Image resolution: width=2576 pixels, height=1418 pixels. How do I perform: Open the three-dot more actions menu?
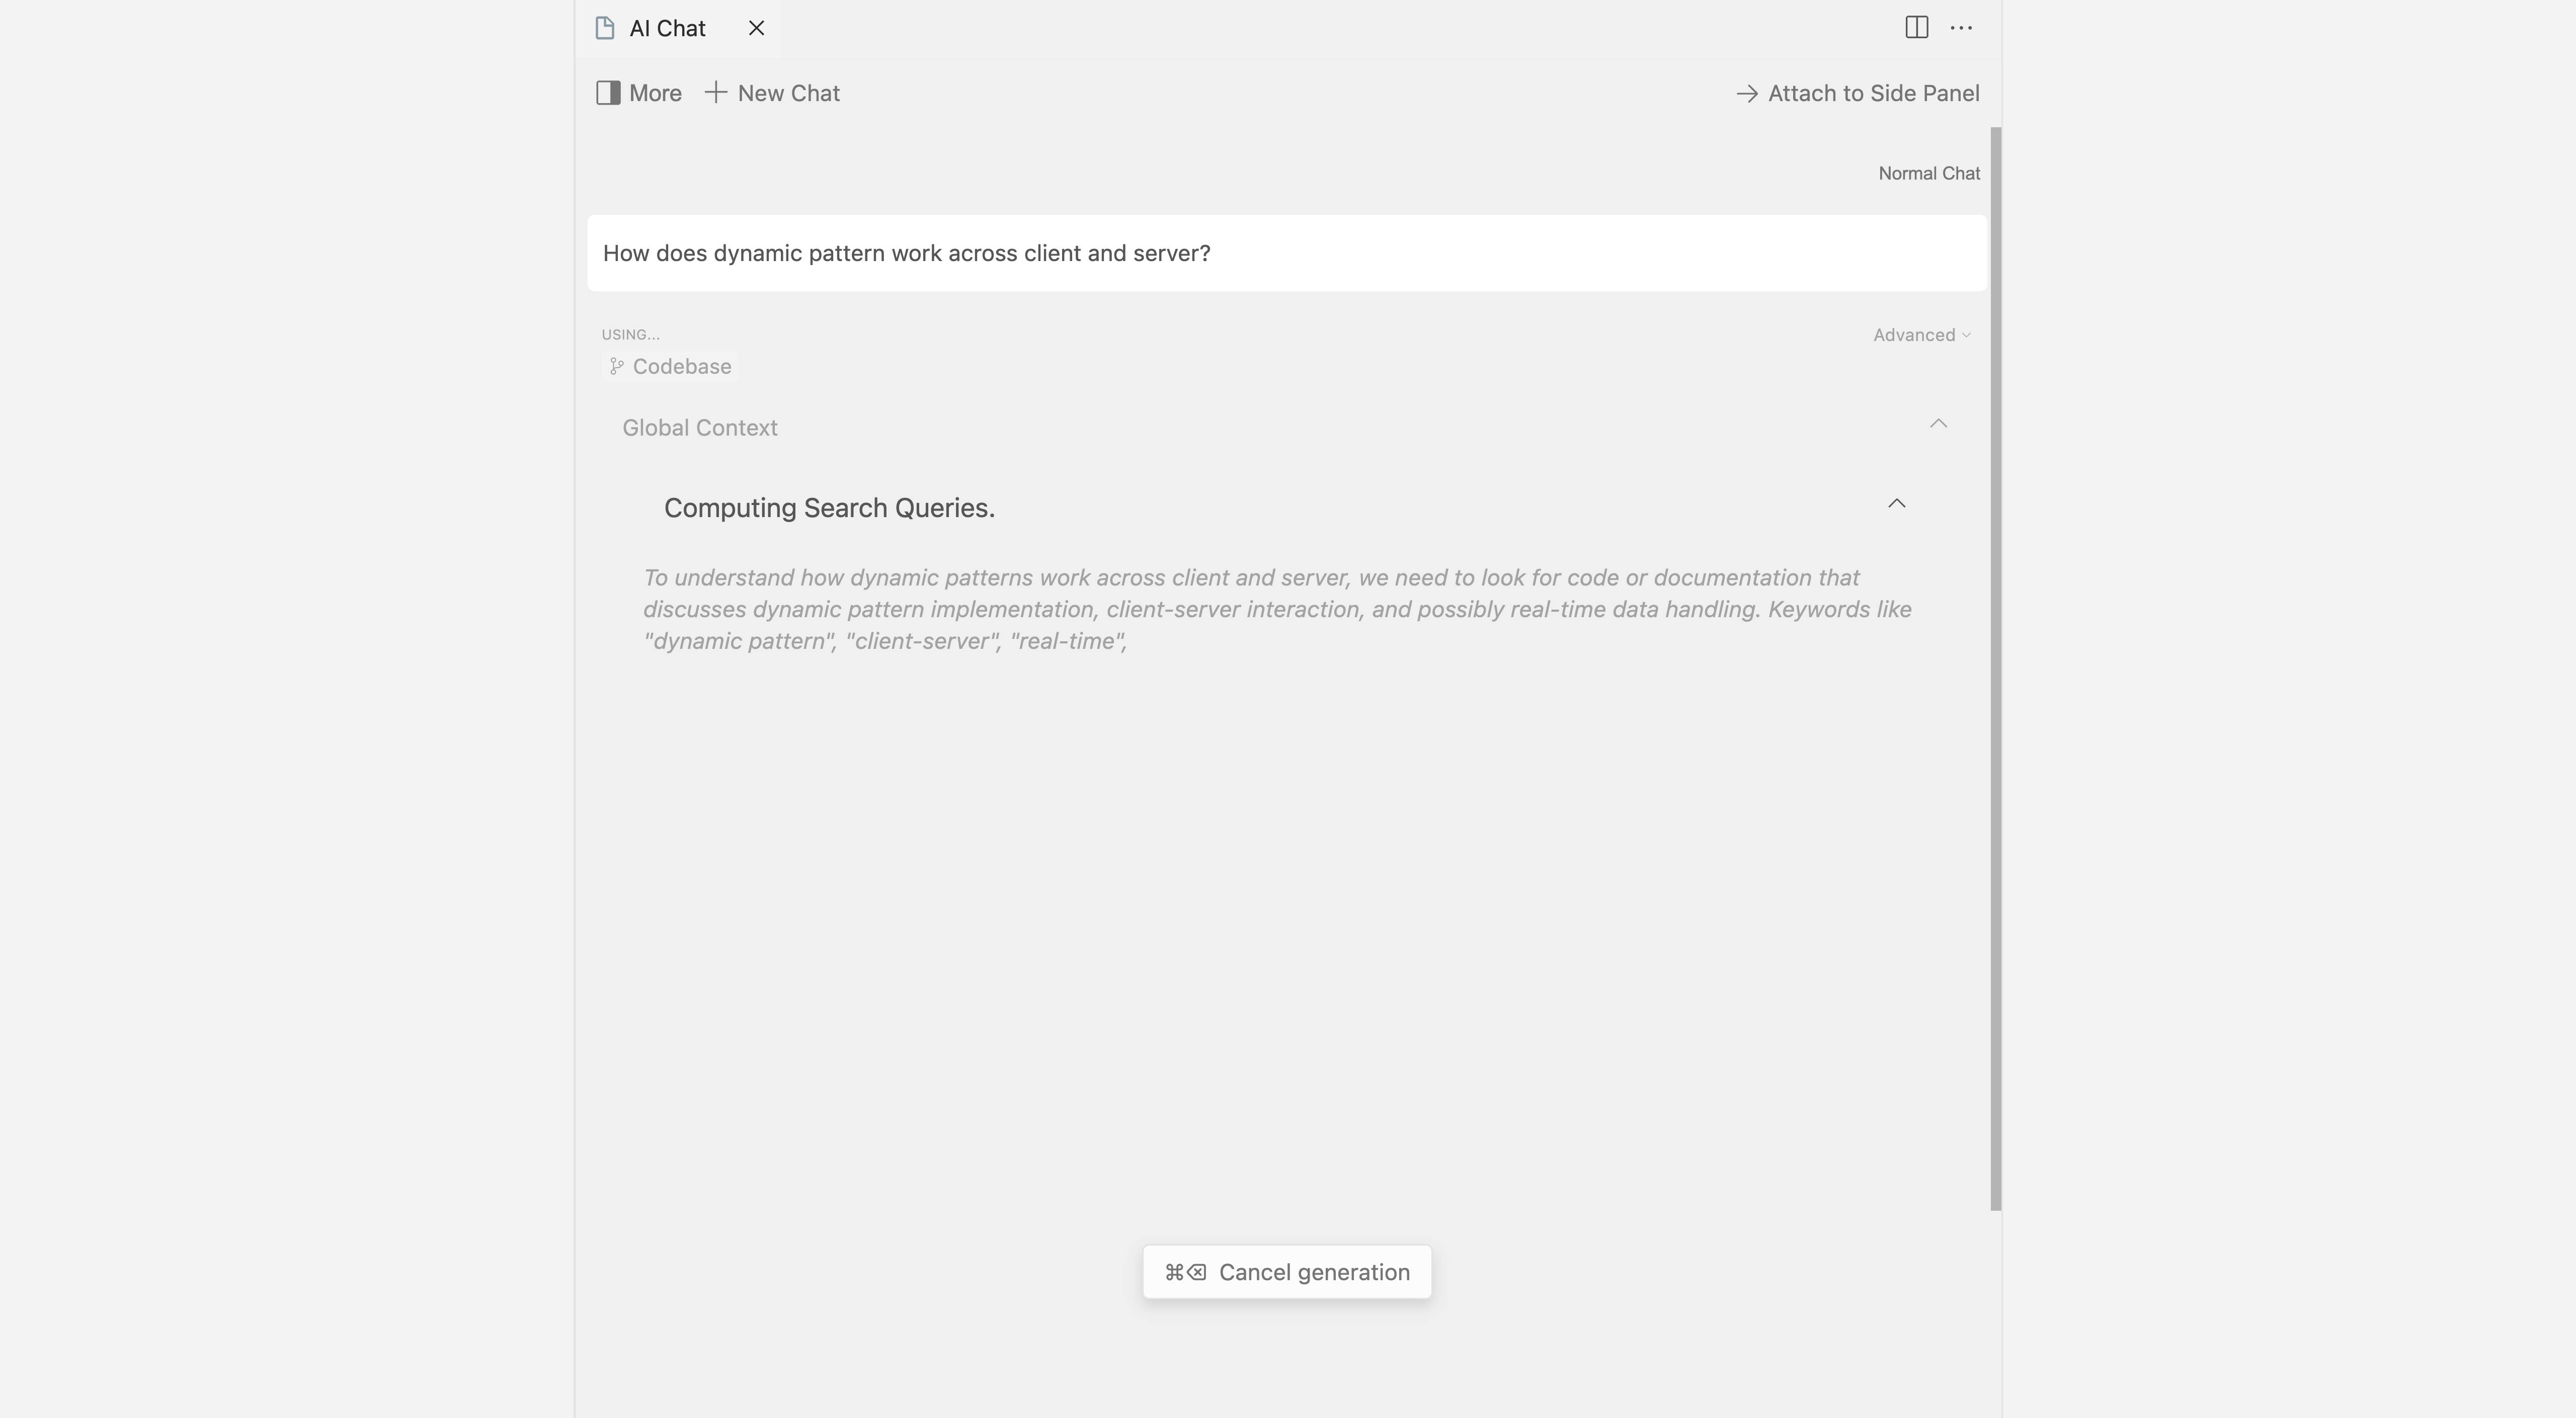coord(1961,28)
